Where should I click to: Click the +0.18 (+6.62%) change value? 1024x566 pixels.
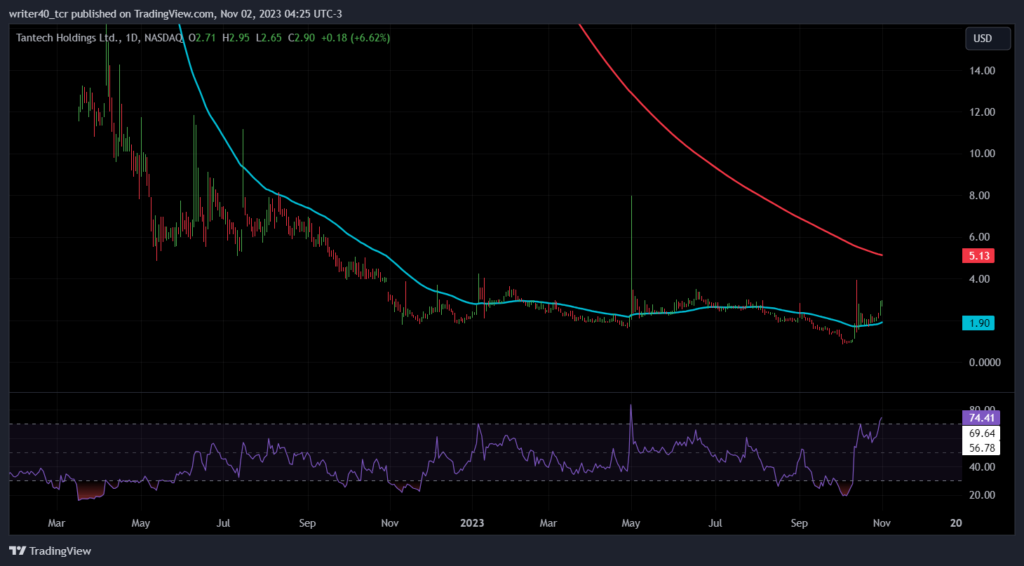click(x=353, y=38)
